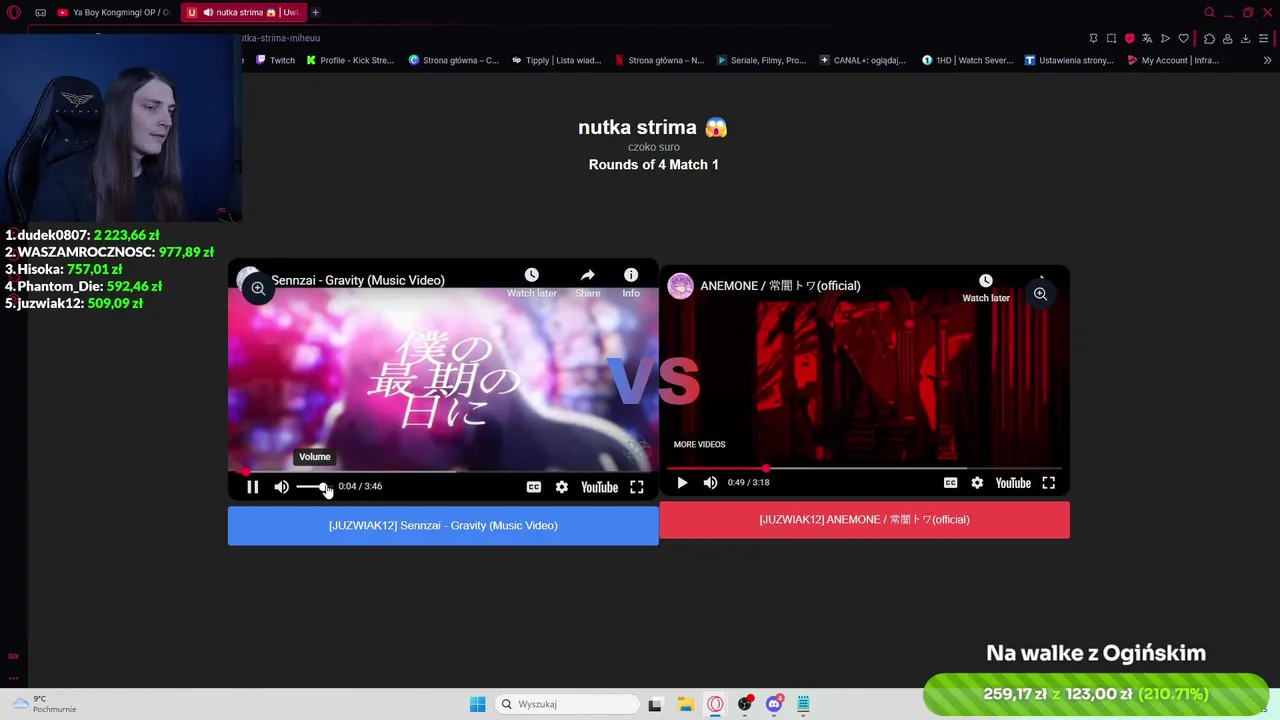Click MORE VIDEOS on the ANEMONE player
1280x720 pixels.
[x=699, y=444]
